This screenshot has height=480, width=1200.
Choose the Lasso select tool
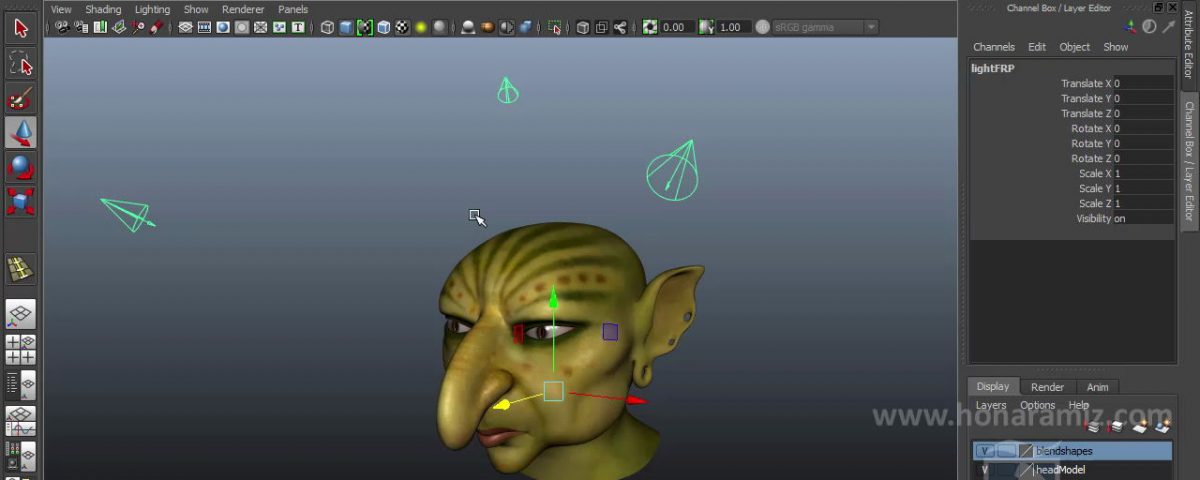pyautogui.click(x=21, y=63)
